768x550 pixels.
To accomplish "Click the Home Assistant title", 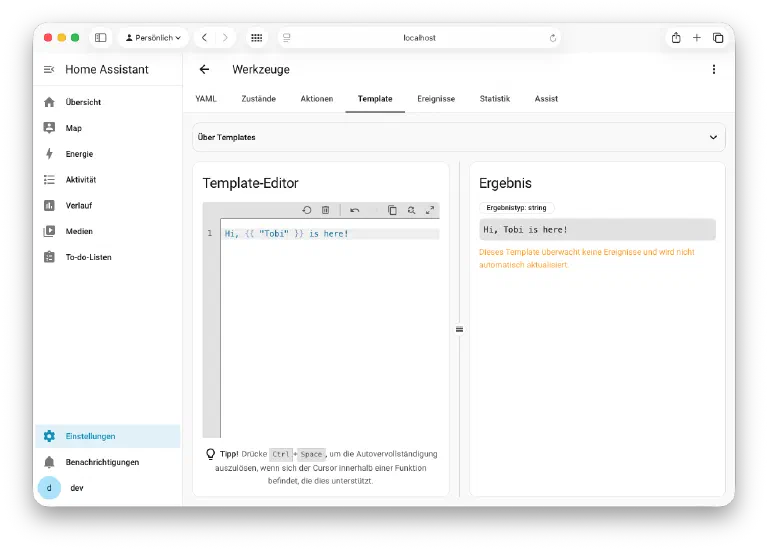I will 107,70.
